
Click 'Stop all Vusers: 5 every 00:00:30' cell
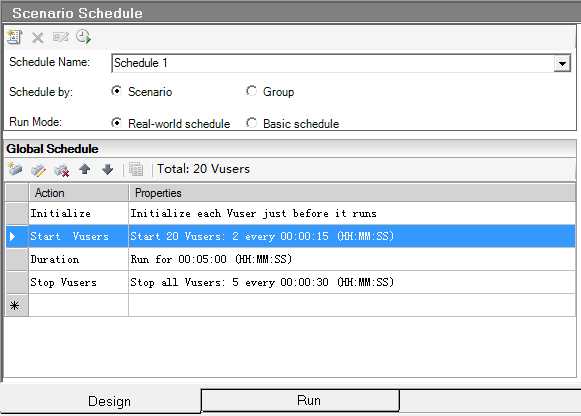click(x=352, y=282)
